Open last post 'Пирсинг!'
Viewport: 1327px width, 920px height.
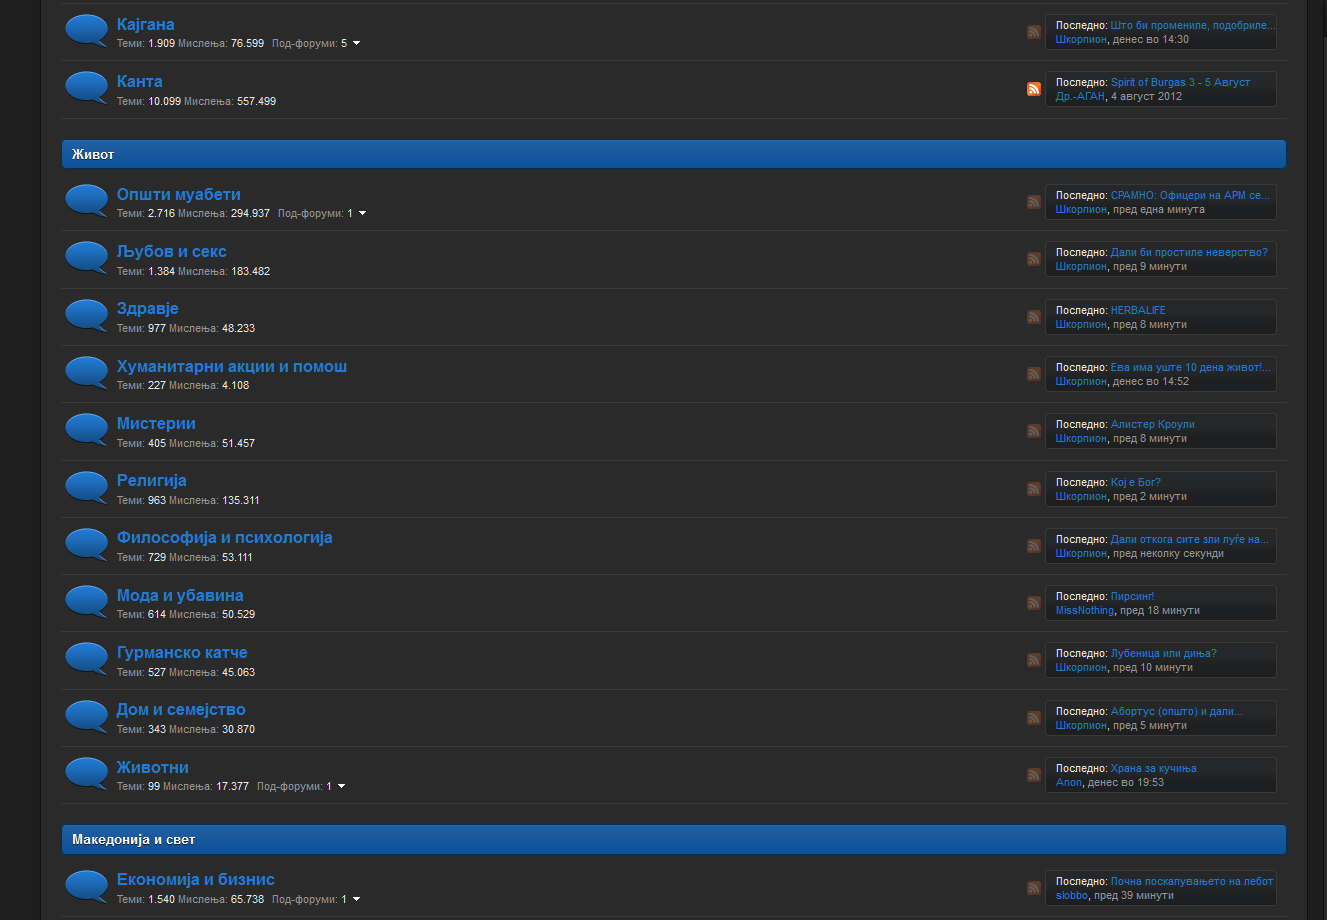(1133, 596)
